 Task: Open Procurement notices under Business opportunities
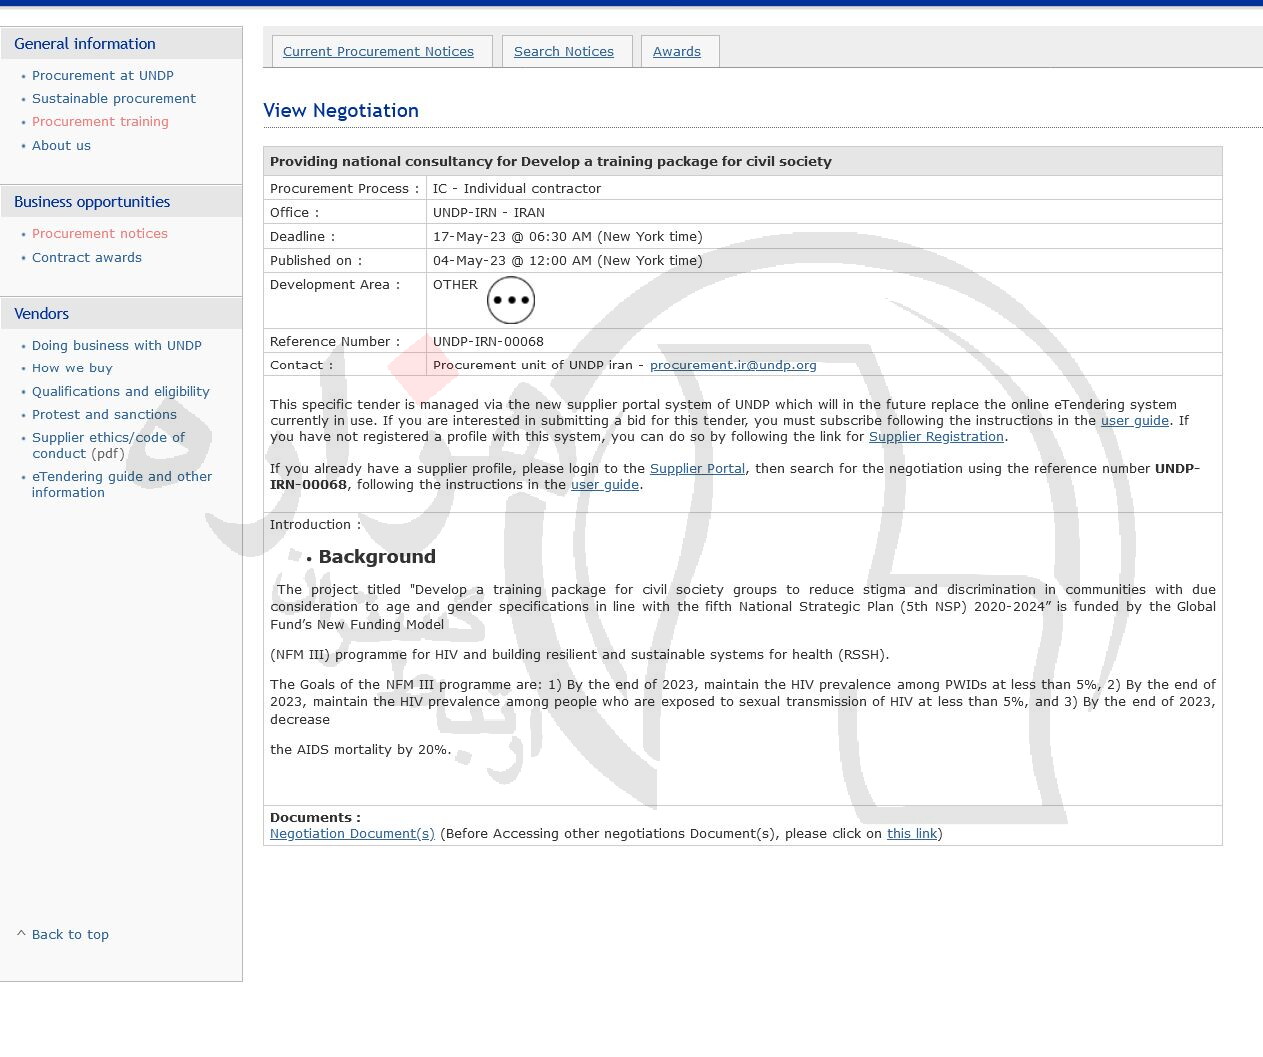coord(99,234)
